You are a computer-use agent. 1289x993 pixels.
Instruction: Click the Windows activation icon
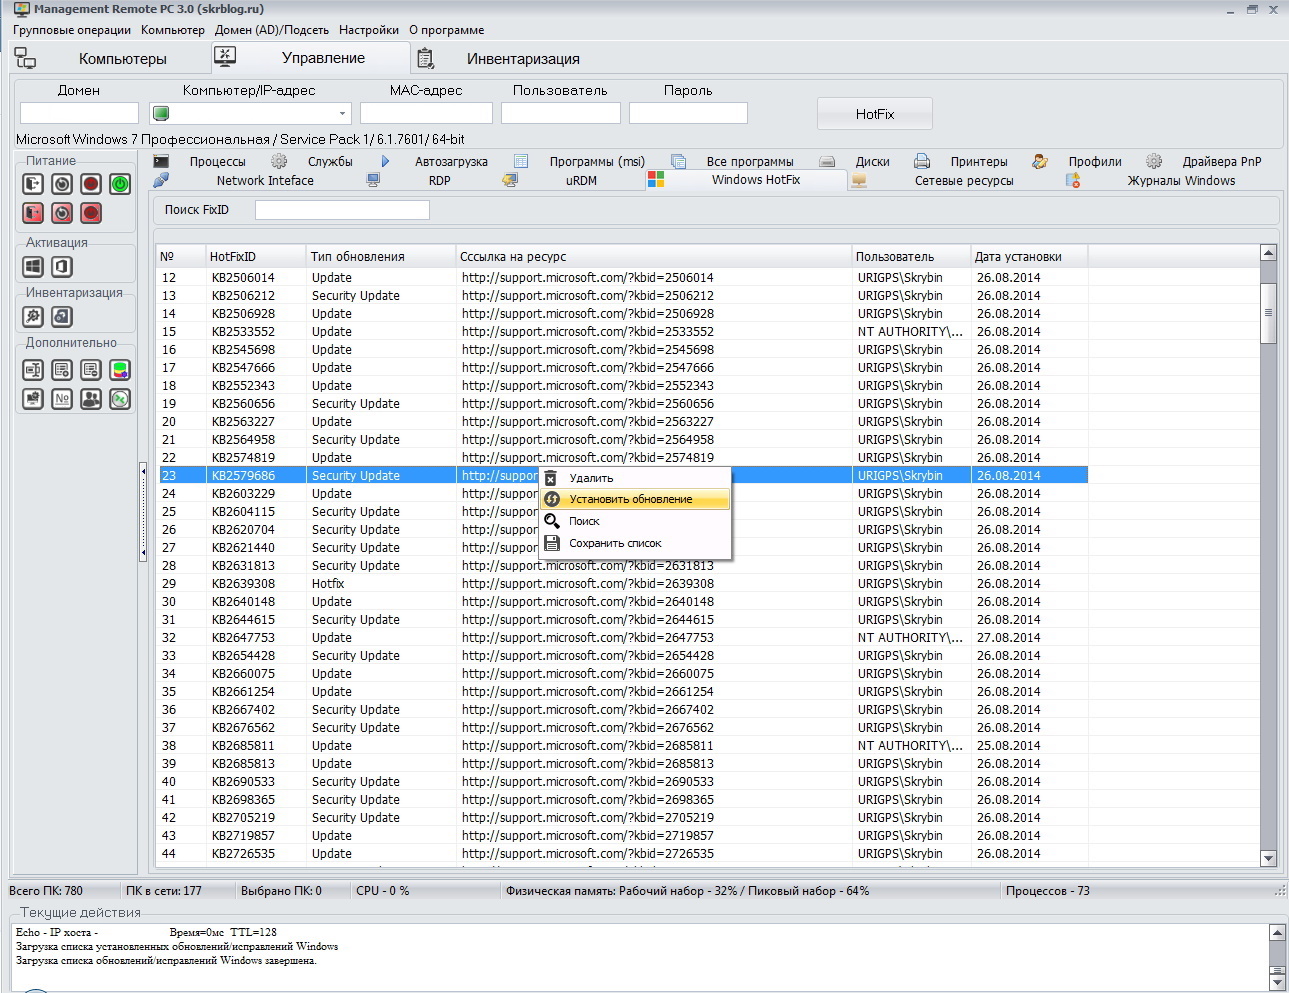(x=33, y=267)
